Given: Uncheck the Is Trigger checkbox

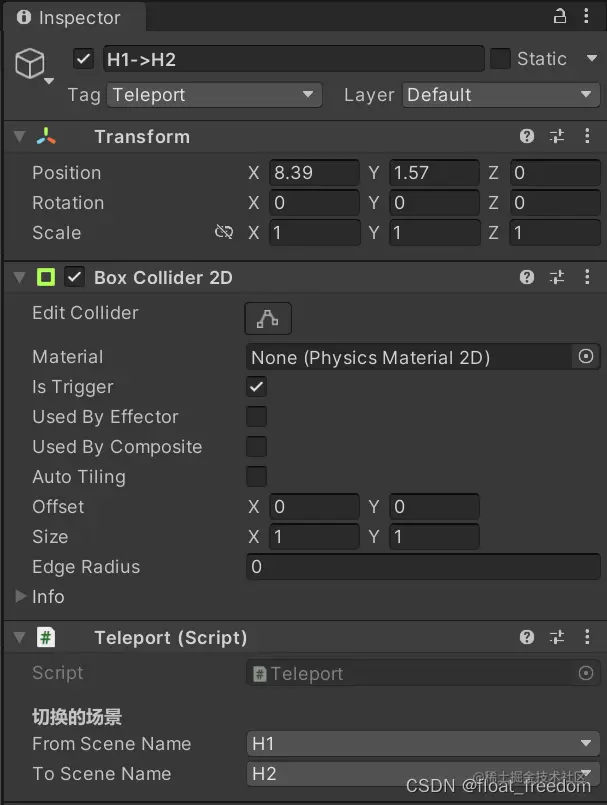Looking at the screenshot, I should pyautogui.click(x=257, y=386).
